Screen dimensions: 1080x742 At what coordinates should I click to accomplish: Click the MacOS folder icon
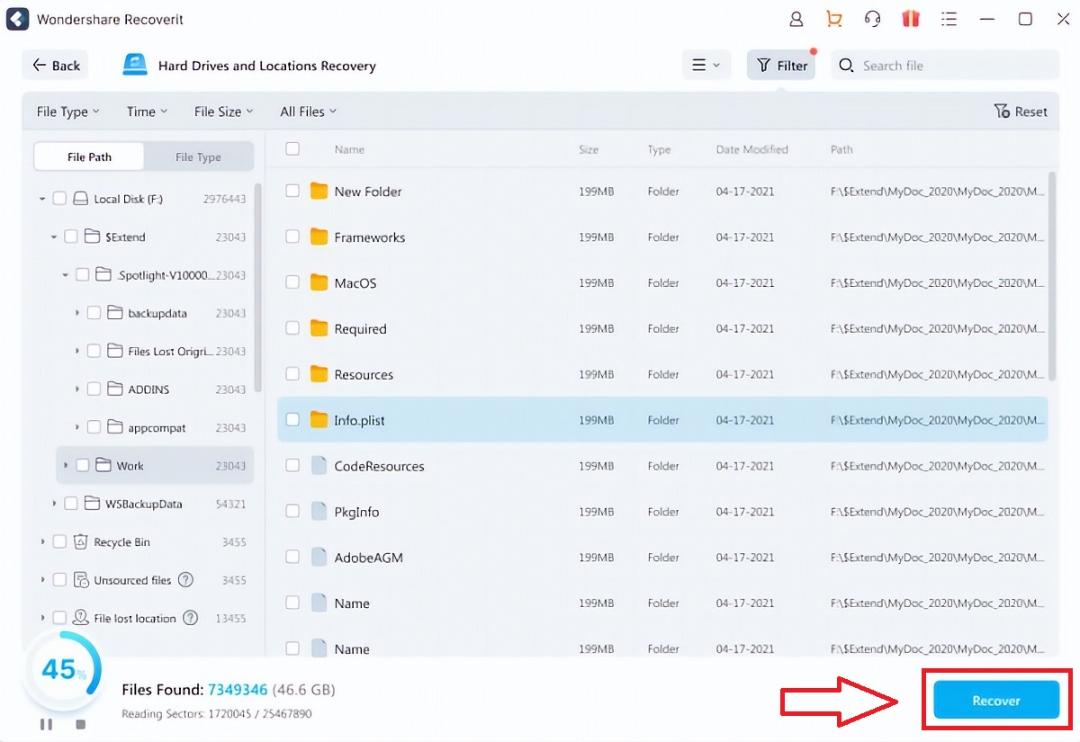(x=318, y=282)
